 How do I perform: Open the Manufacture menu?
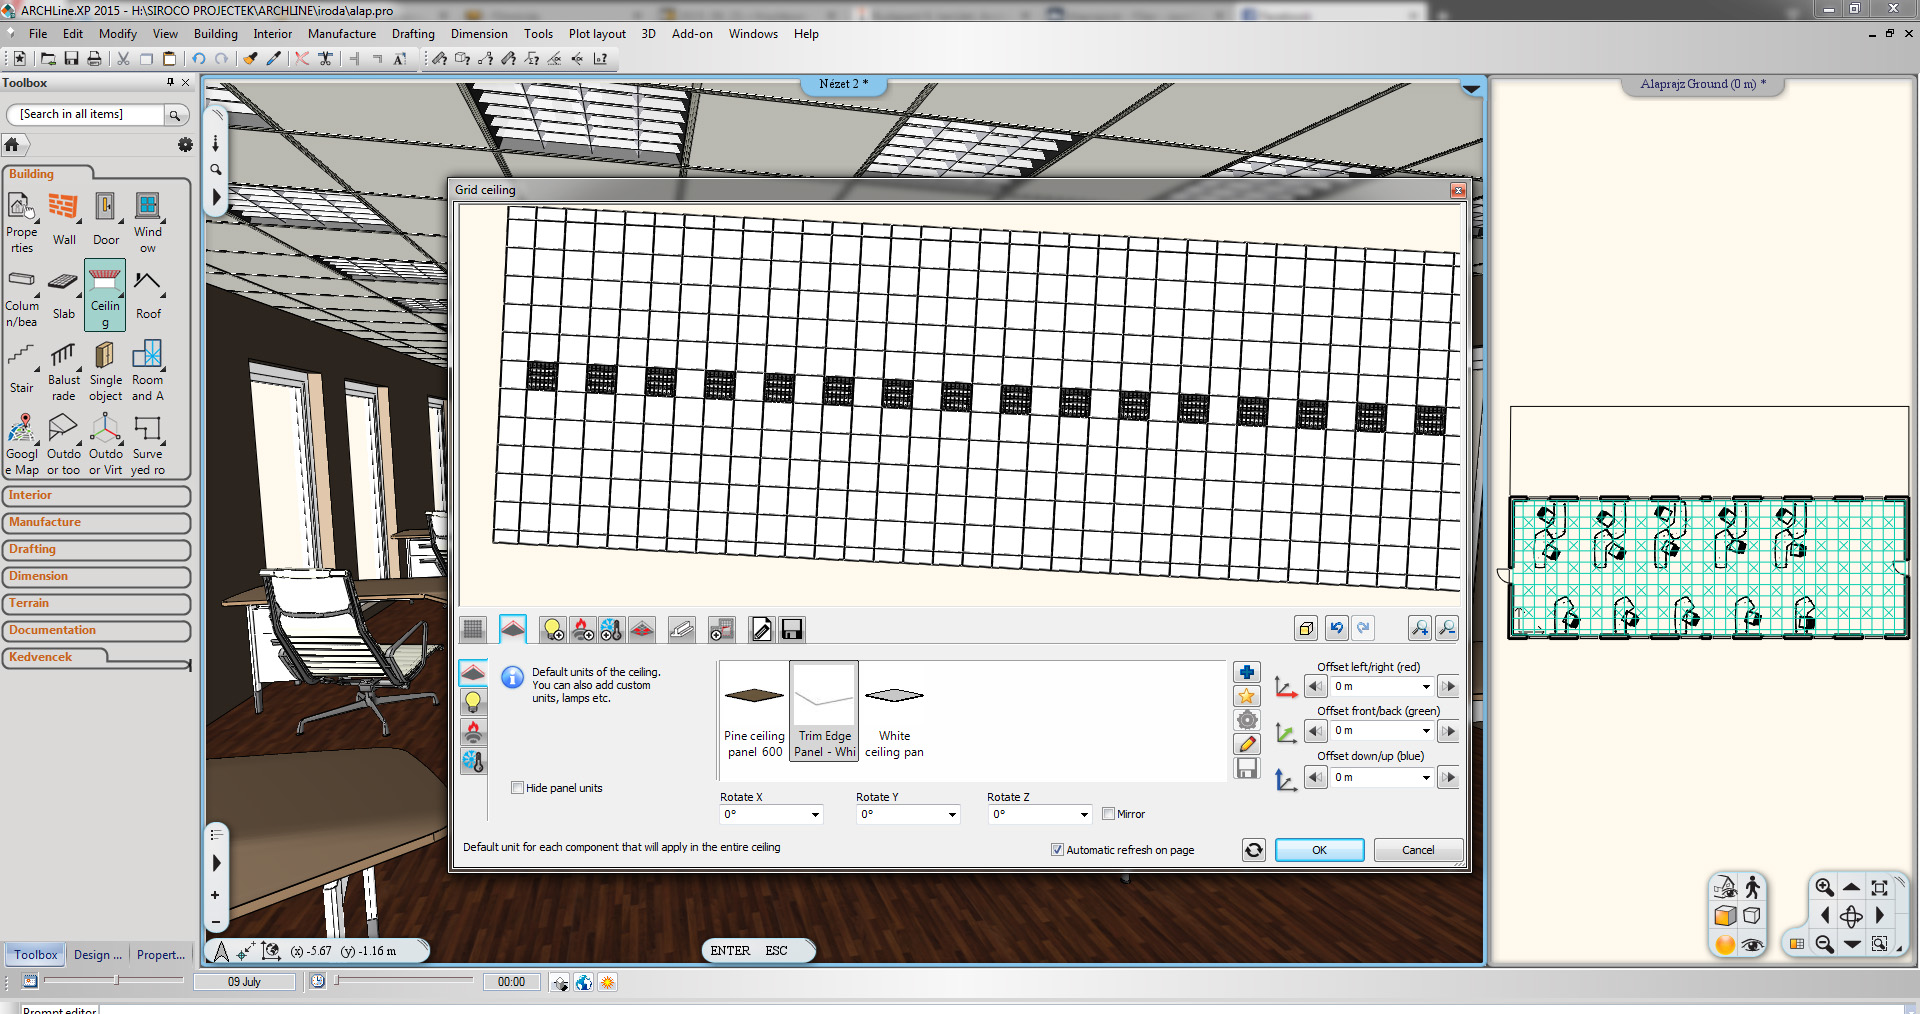coord(341,34)
